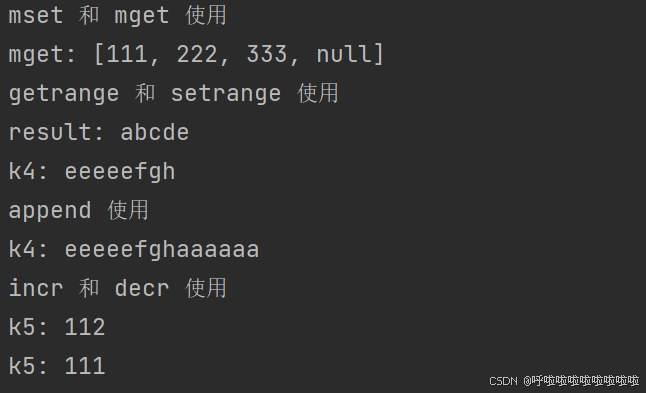Click the text abcde
The width and height of the screenshot is (646, 393).
(155, 132)
